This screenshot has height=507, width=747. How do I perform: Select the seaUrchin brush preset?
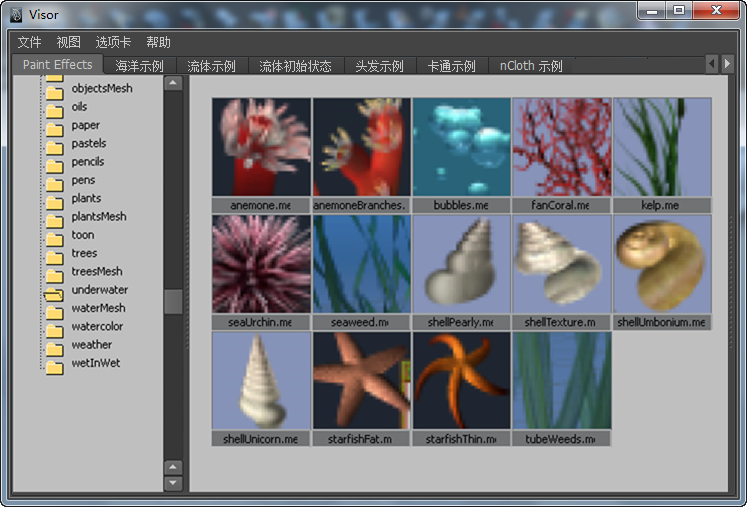click(261, 265)
